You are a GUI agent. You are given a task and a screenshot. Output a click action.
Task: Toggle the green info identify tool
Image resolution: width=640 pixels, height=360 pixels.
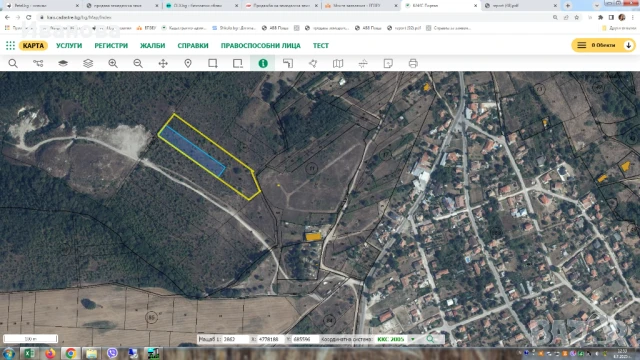coord(263,63)
